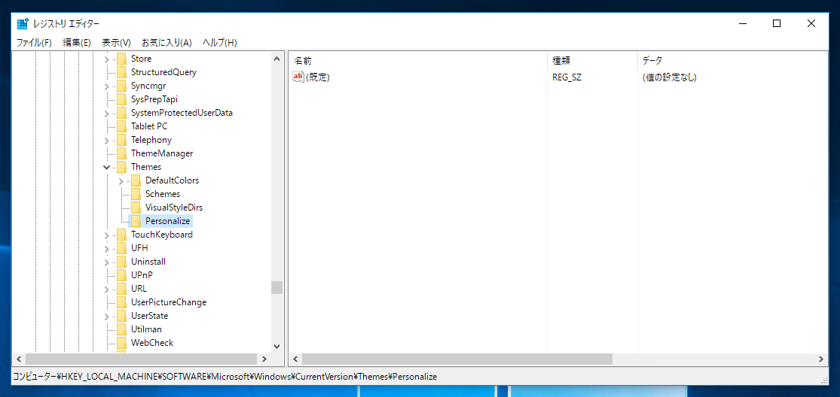Expand the TouchKeyboard key

107,235
